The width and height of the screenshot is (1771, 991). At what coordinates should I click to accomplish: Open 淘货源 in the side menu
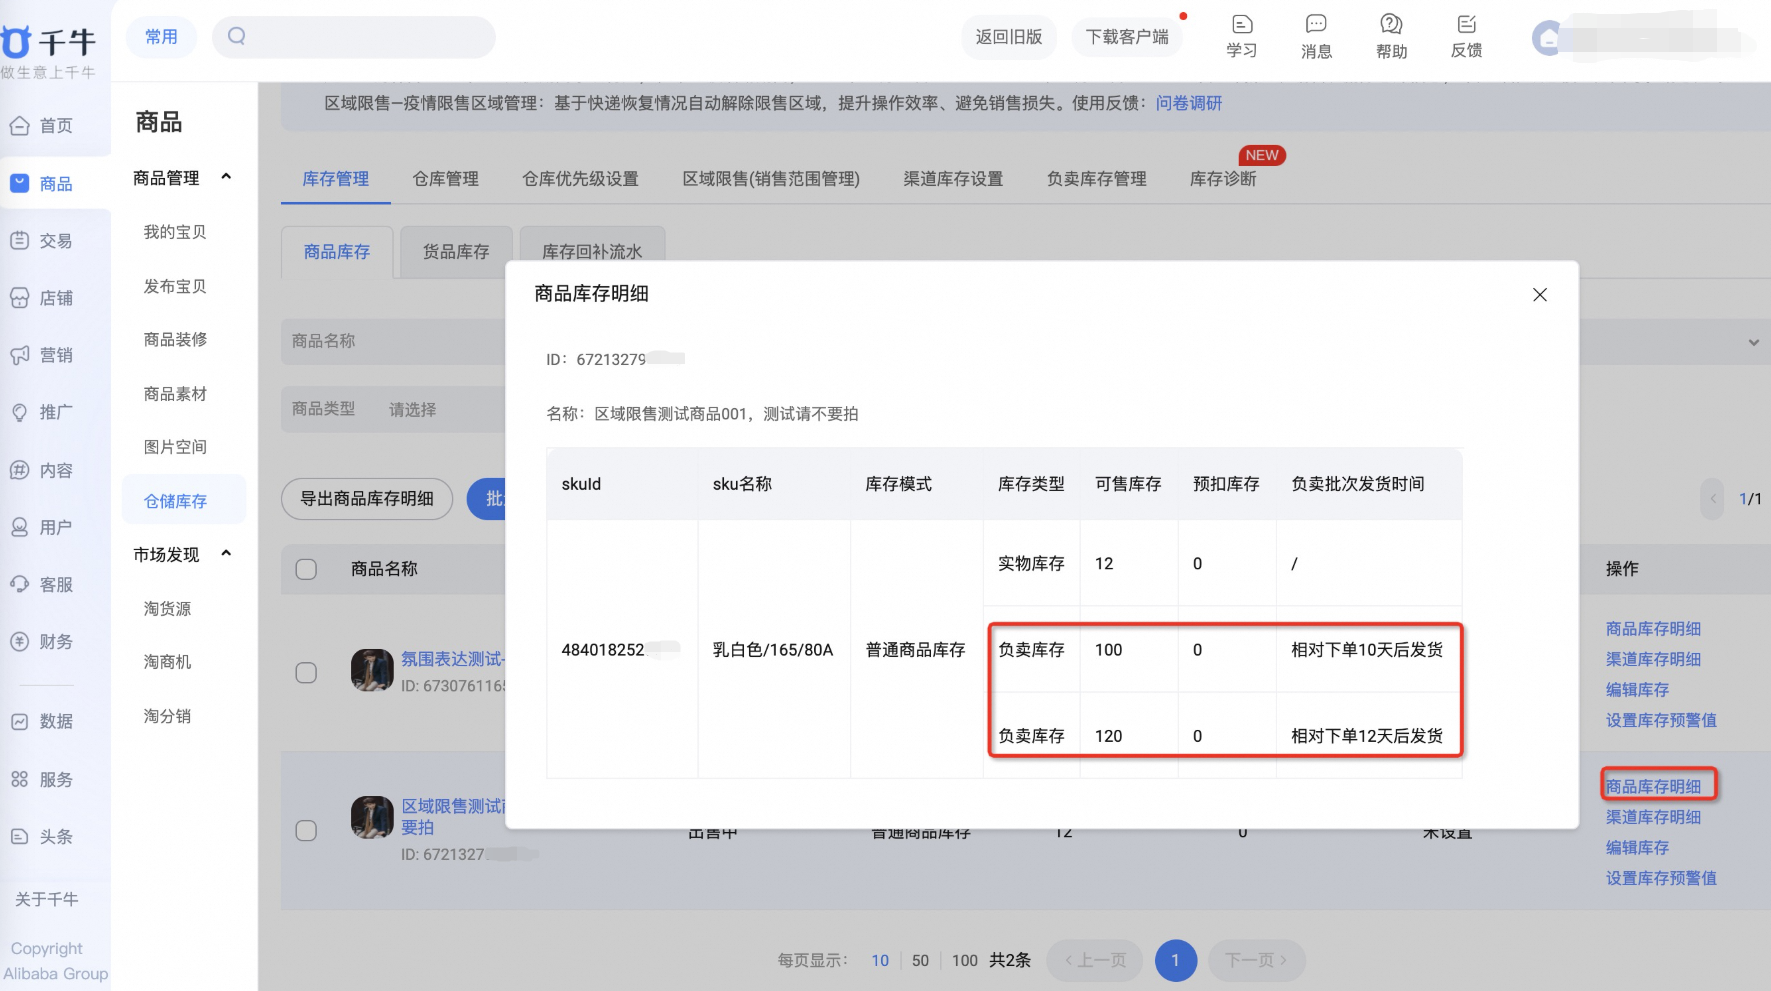[167, 609]
